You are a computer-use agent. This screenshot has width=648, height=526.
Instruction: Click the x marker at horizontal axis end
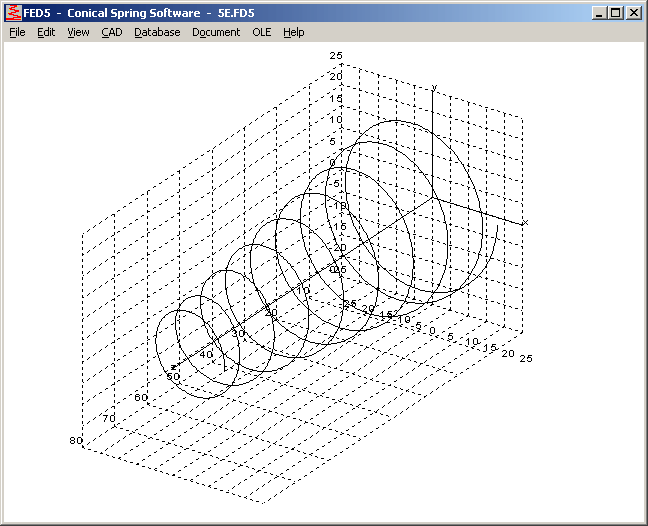[x=525, y=222]
